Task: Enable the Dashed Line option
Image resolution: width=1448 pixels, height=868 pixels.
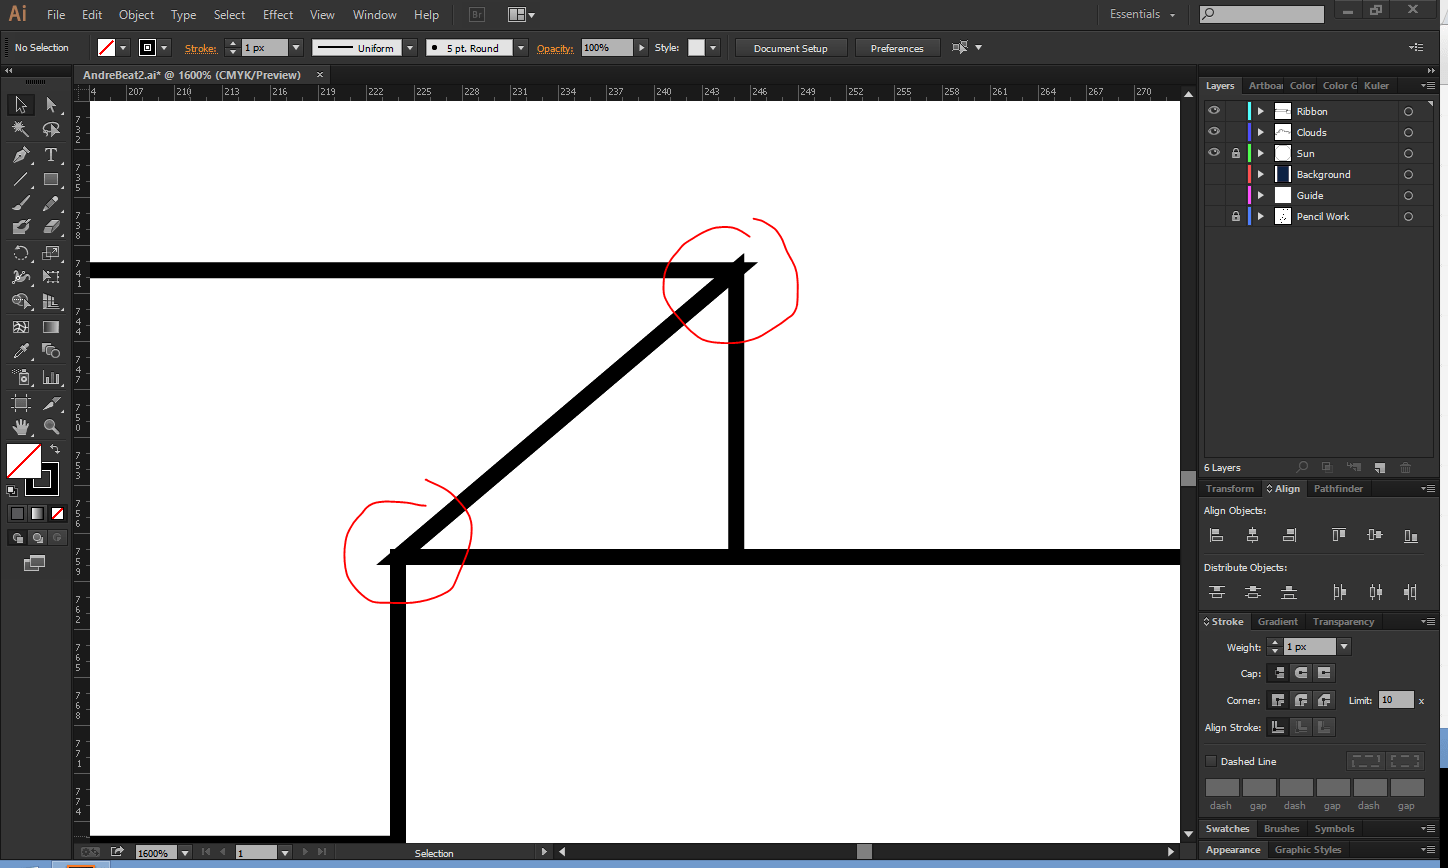Action: pyautogui.click(x=1211, y=761)
